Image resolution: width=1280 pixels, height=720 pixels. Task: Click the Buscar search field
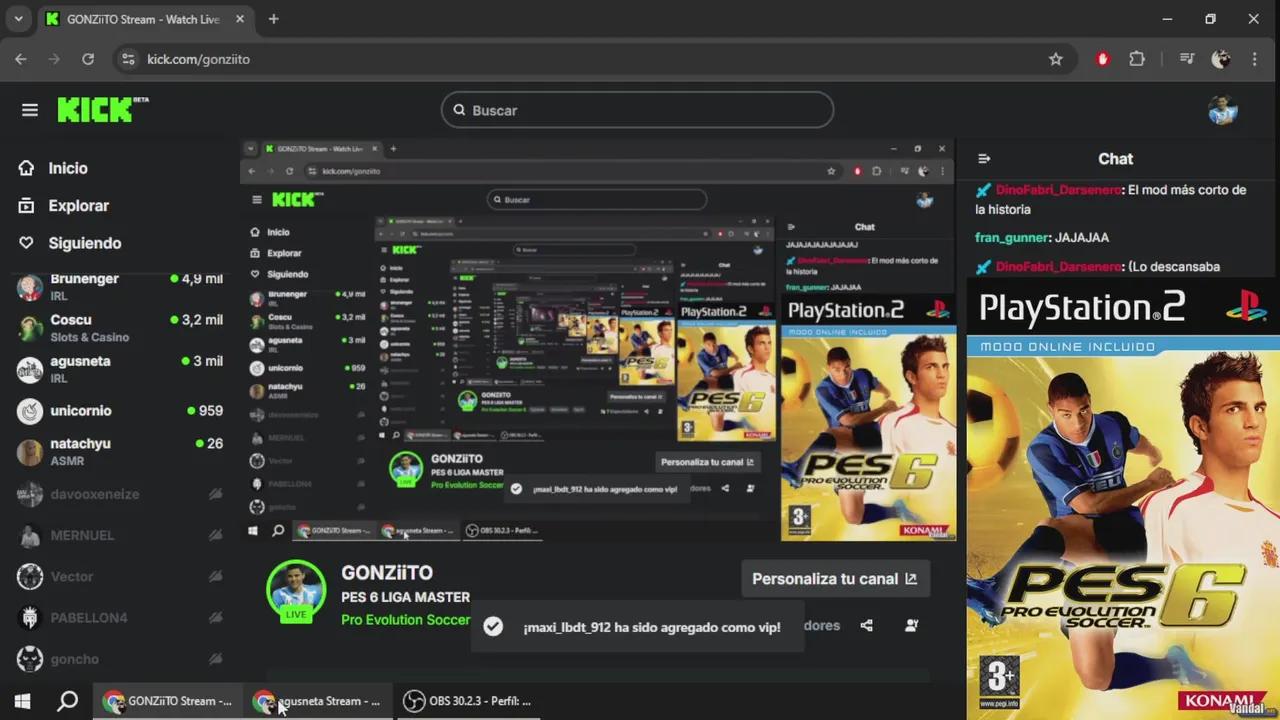637,110
